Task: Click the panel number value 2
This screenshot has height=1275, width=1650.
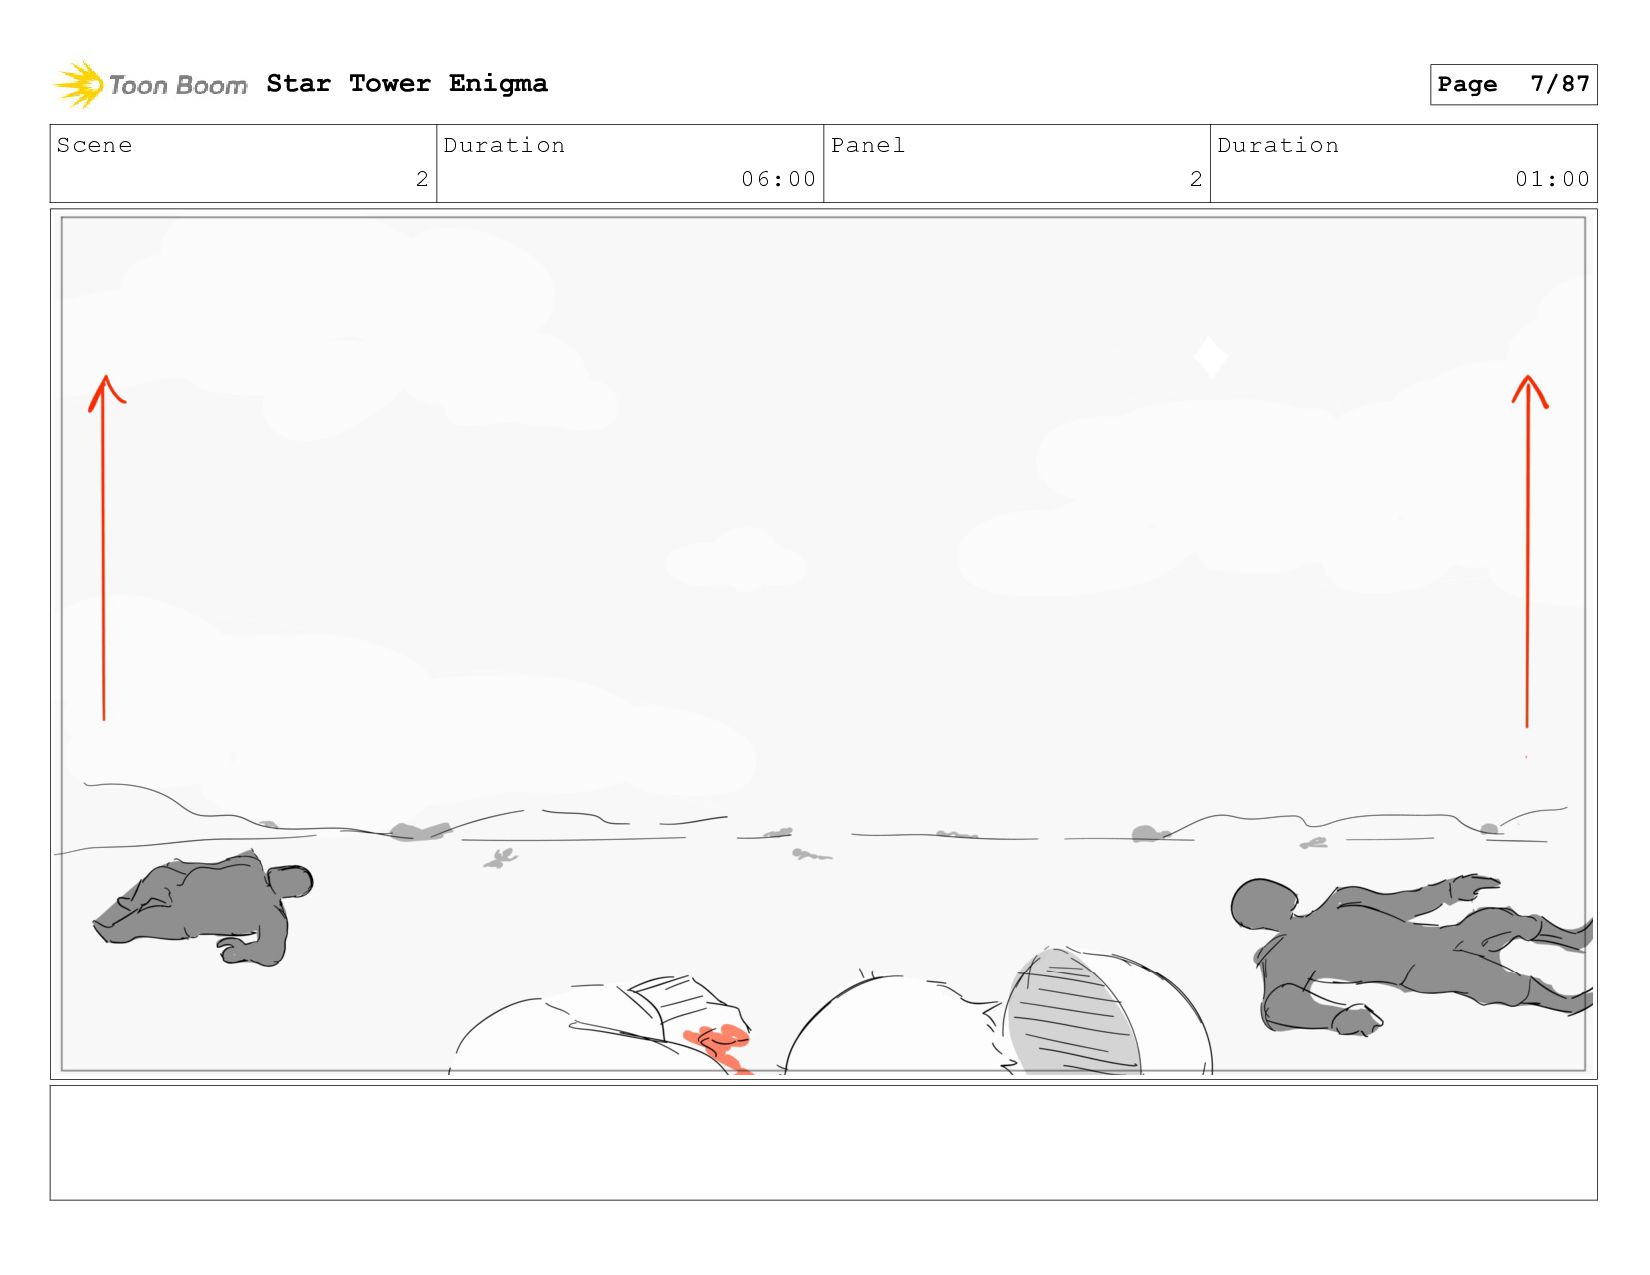Action: [x=1196, y=179]
